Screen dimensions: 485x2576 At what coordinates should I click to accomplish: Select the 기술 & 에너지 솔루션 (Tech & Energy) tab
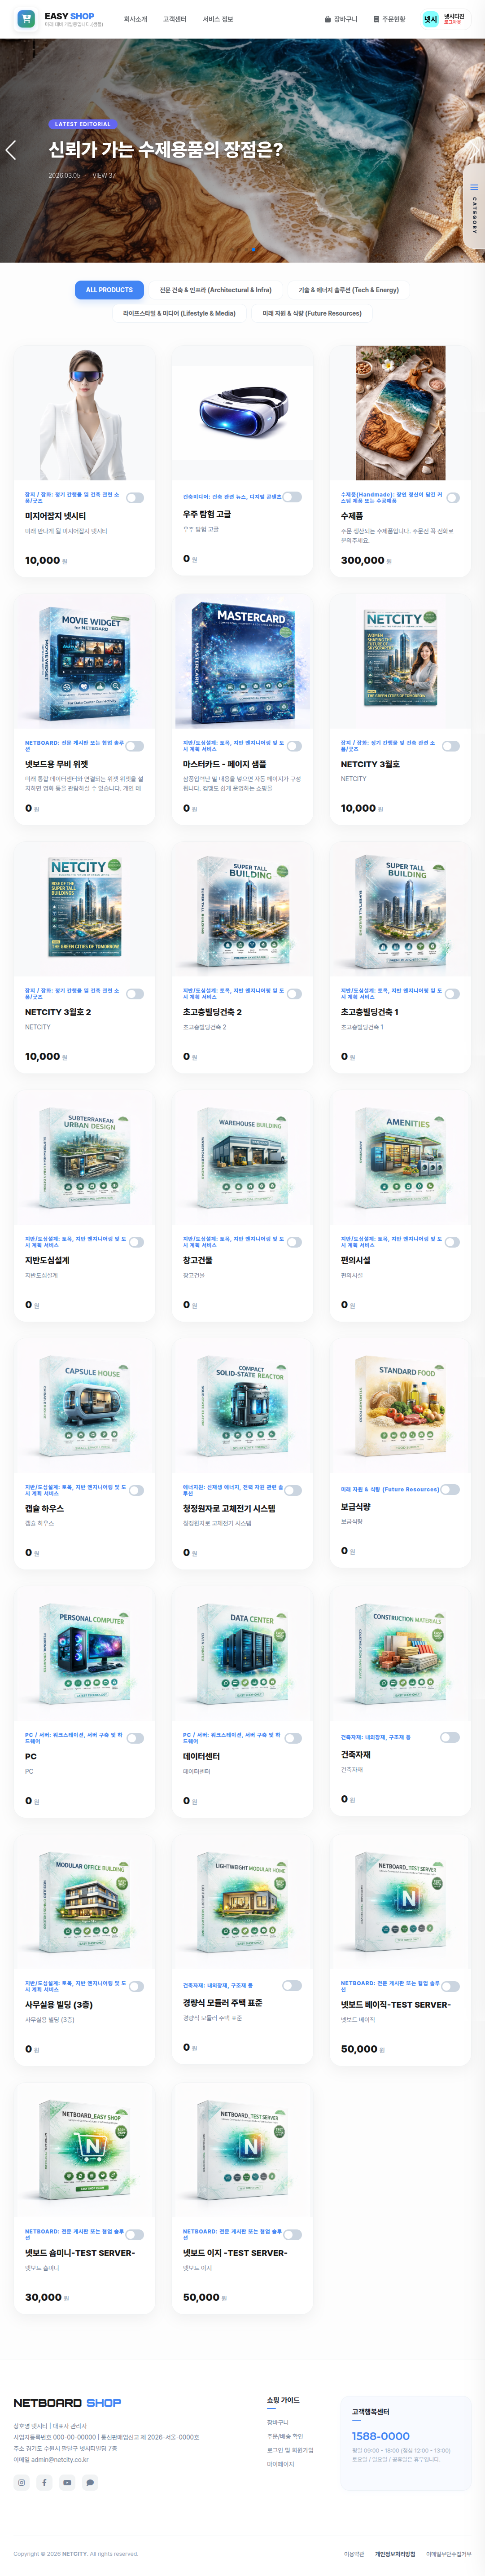point(348,290)
